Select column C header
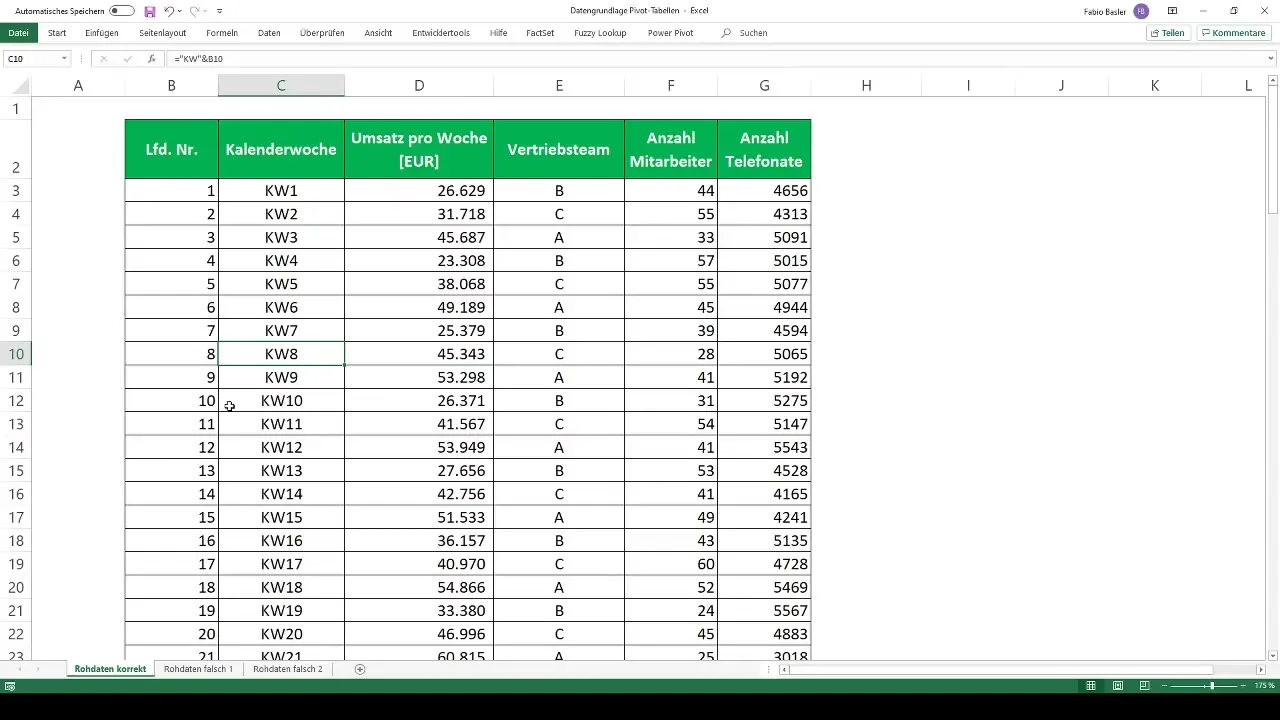1280x720 pixels. pyautogui.click(x=281, y=86)
